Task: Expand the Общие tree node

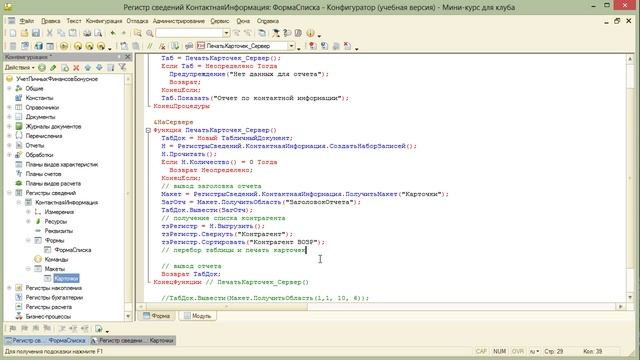Action: 9,88
